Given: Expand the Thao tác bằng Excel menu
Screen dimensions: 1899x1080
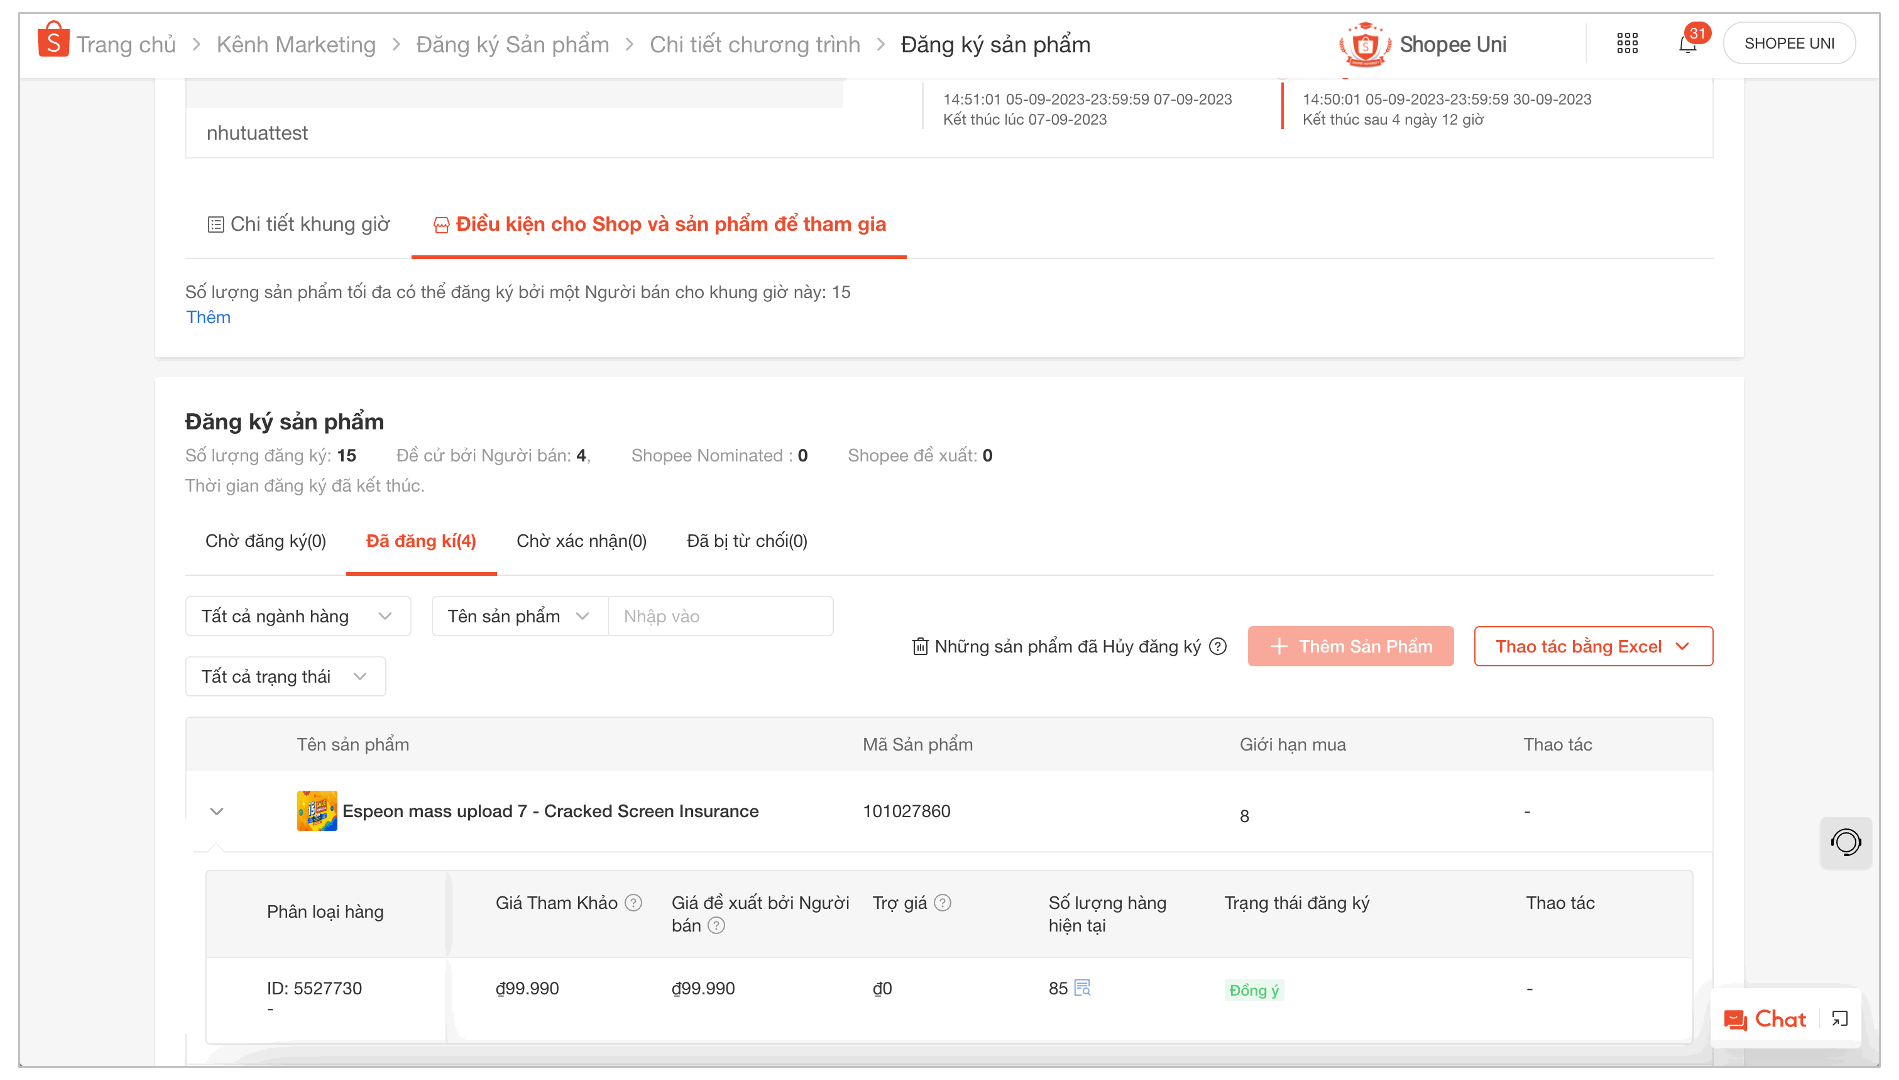Looking at the screenshot, I should (x=1592, y=646).
